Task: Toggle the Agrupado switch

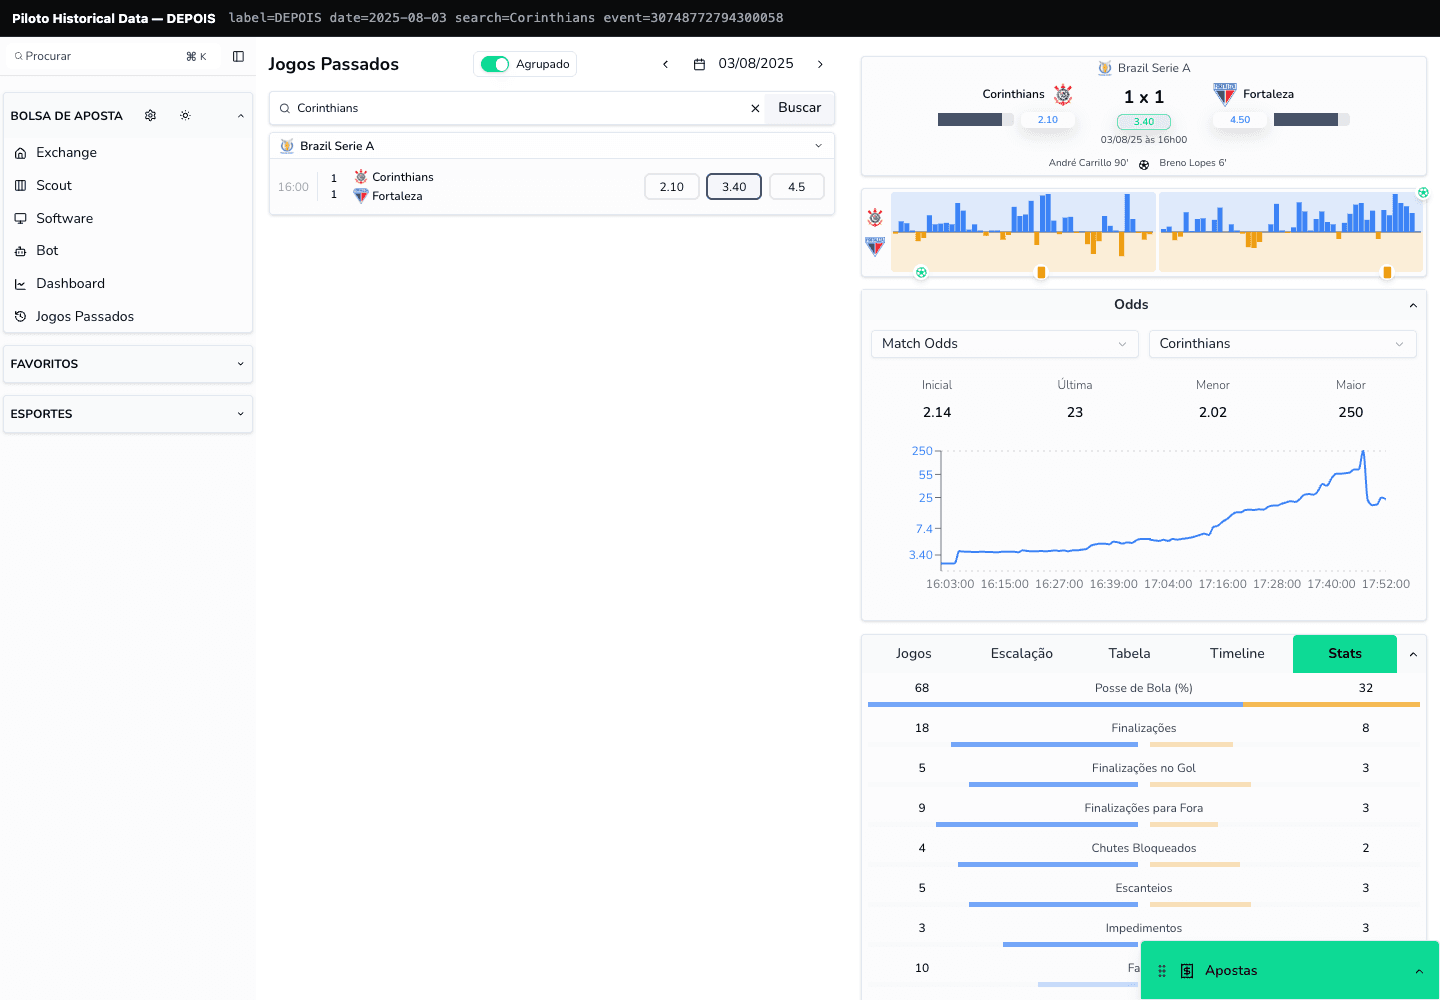Action: [x=495, y=64]
